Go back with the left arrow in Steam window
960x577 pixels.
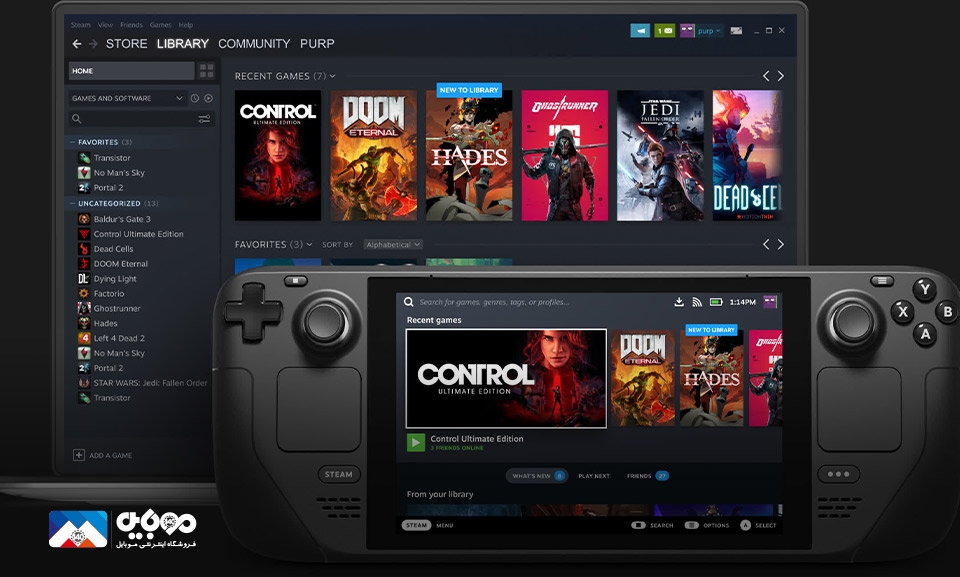[x=77, y=43]
